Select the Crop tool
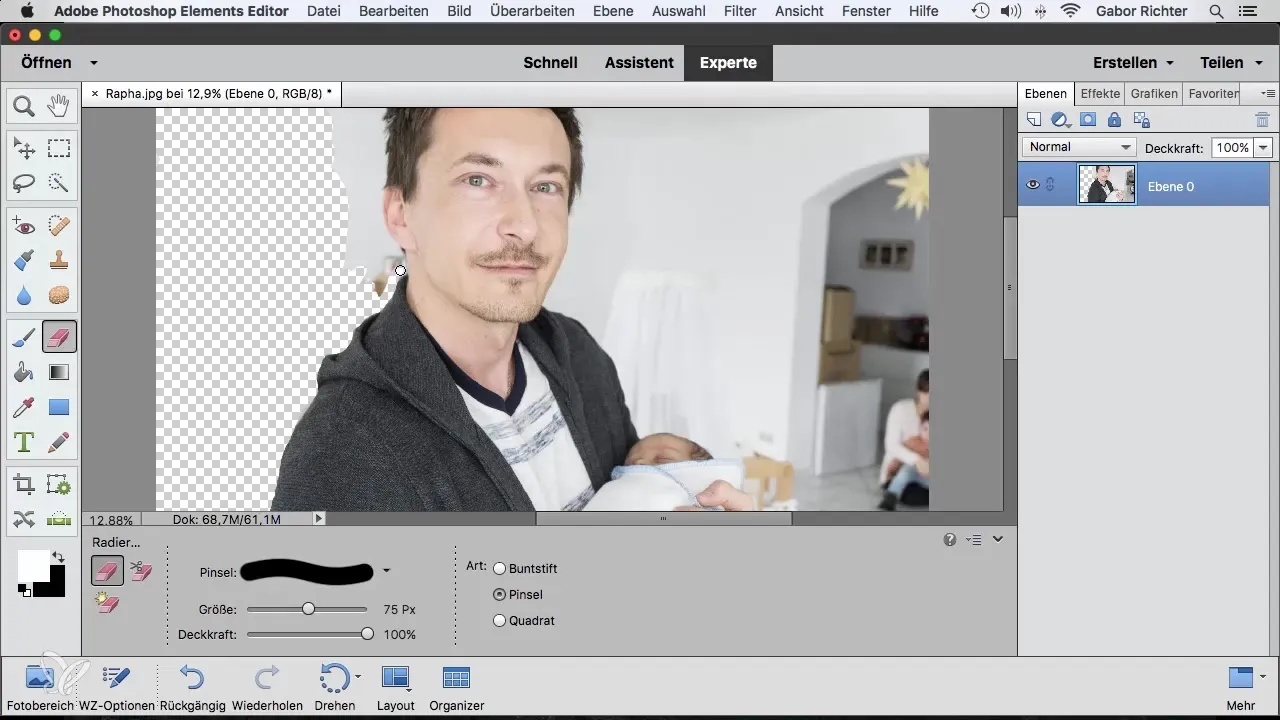The image size is (1280, 720). [x=24, y=485]
